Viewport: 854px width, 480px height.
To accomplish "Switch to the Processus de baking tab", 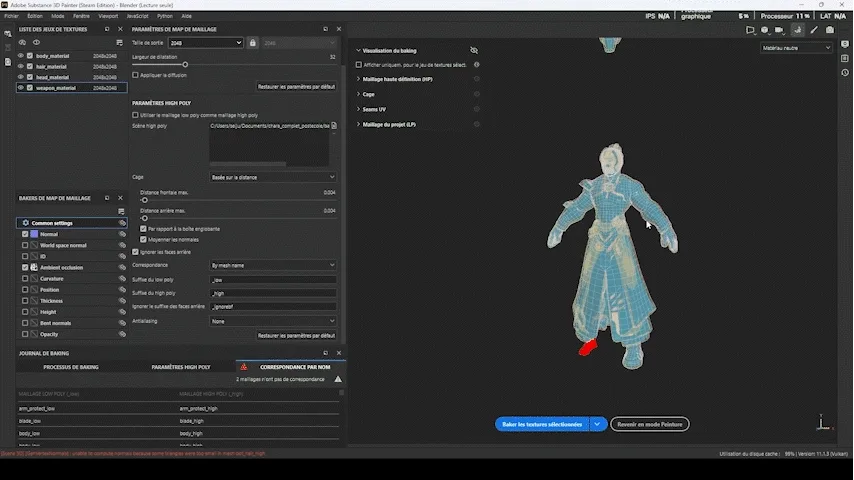I will coord(71,367).
